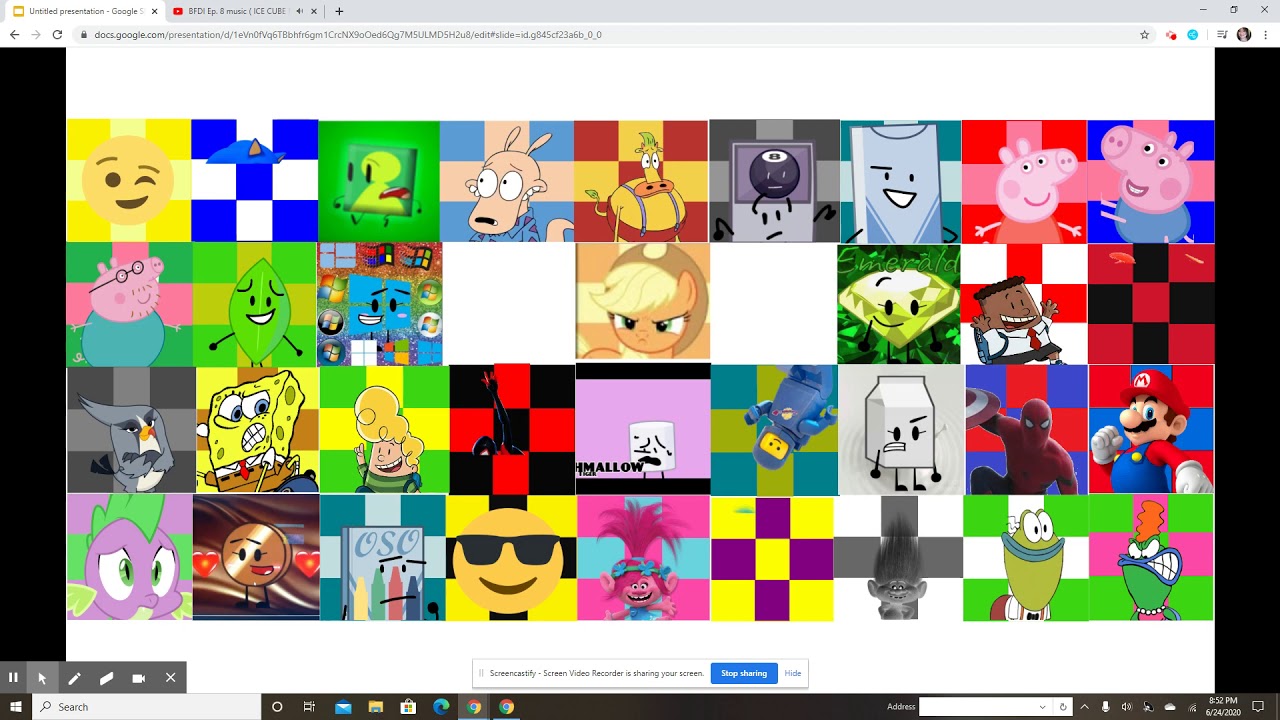Mute audio on the BFDI music tab
The image size is (1280, 720).
299,11
